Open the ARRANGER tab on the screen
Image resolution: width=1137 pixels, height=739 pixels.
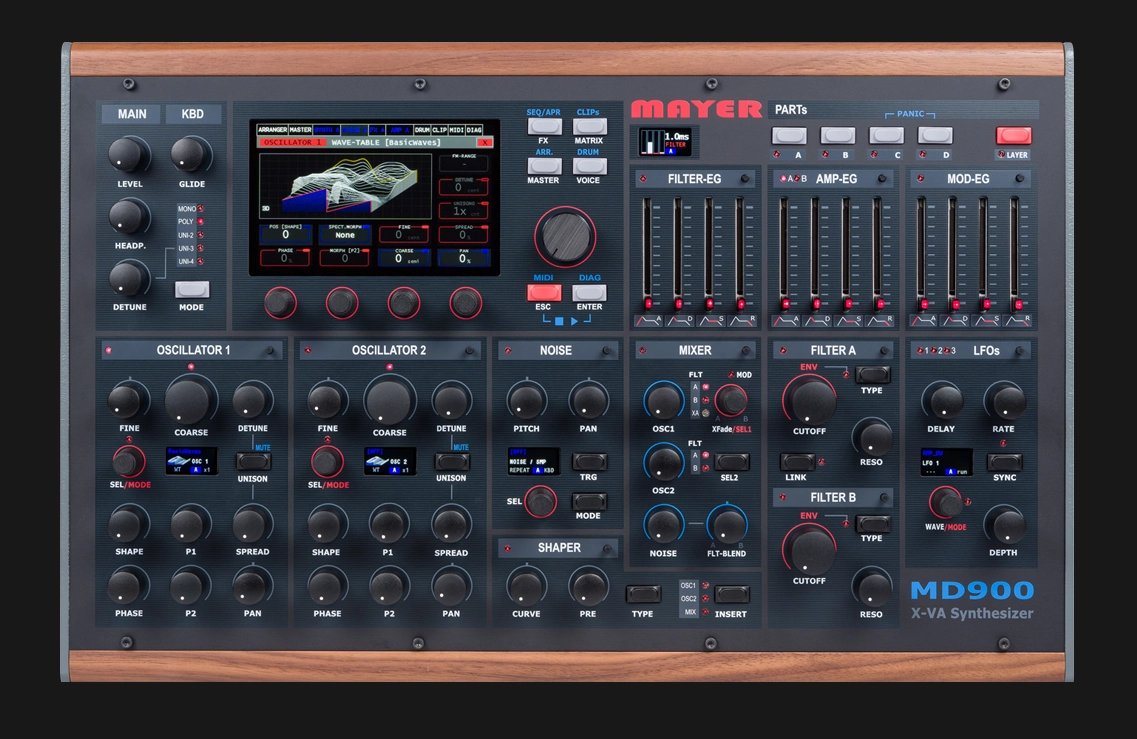(273, 130)
